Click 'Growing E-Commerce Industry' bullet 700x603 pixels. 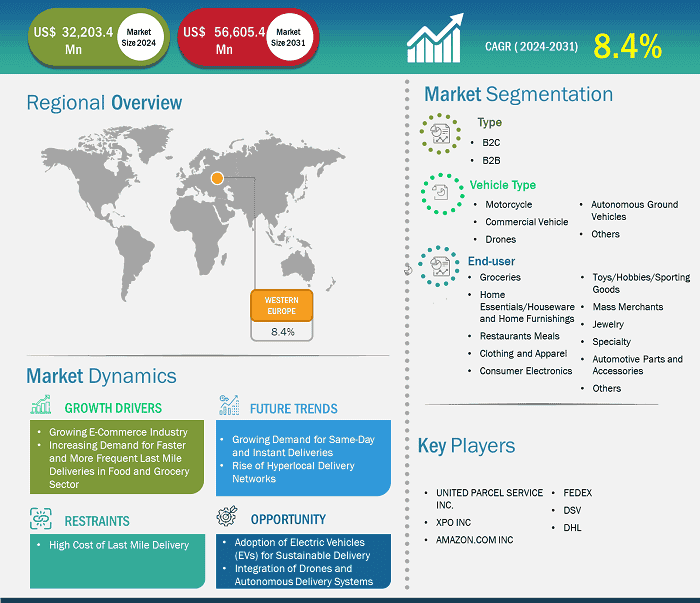[118, 432]
